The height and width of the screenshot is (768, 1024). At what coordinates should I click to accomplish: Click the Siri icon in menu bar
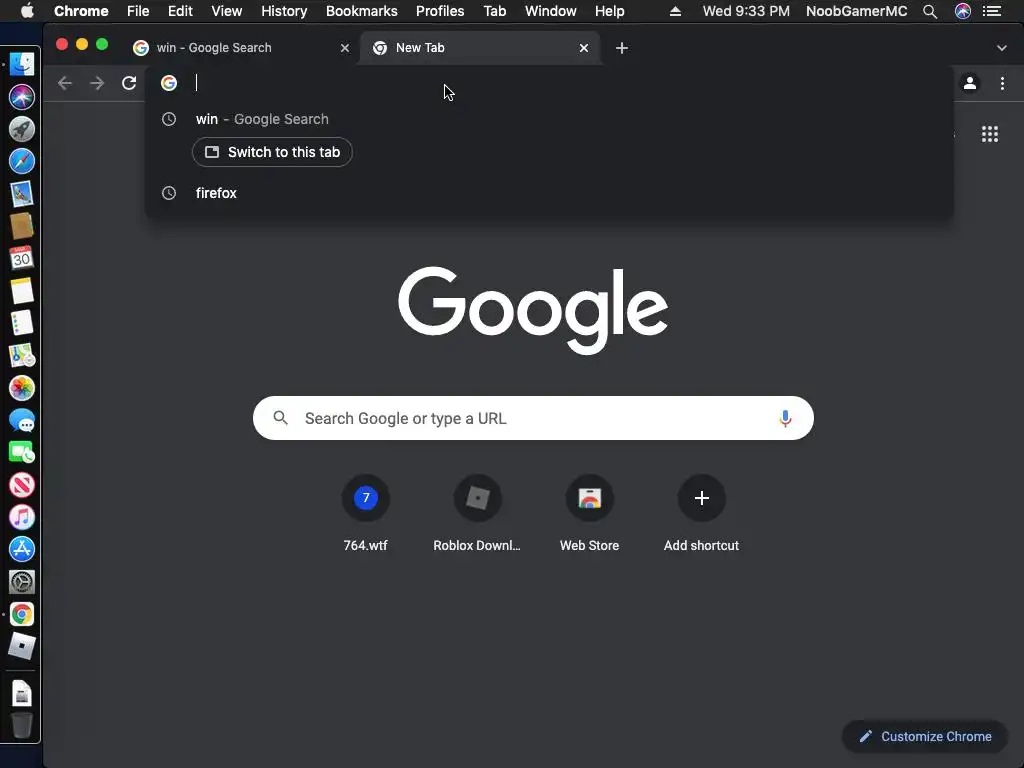click(963, 11)
